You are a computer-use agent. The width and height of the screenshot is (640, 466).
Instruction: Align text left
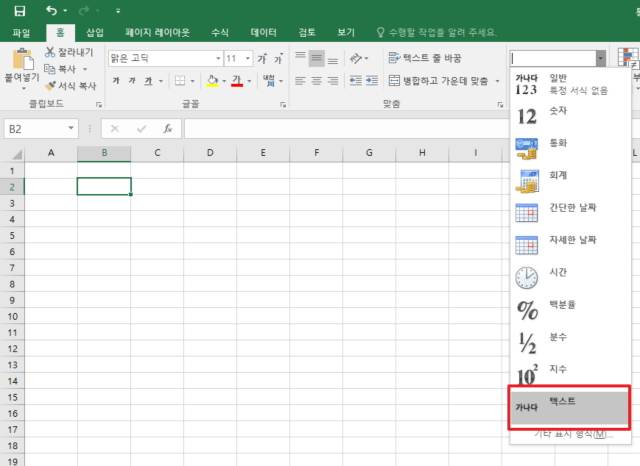tap(300, 81)
